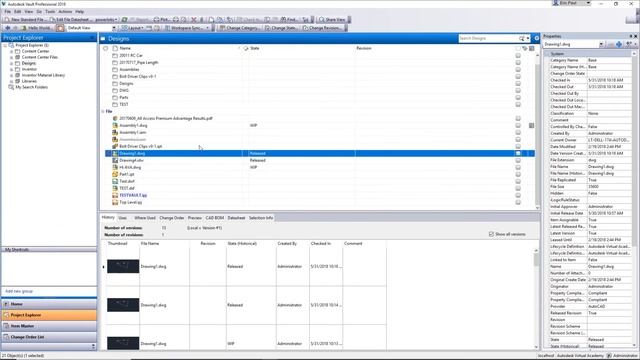Click the blue back arrow navigation icon
Viewport: 640px width, 360px height.
(x=7, y=28)
